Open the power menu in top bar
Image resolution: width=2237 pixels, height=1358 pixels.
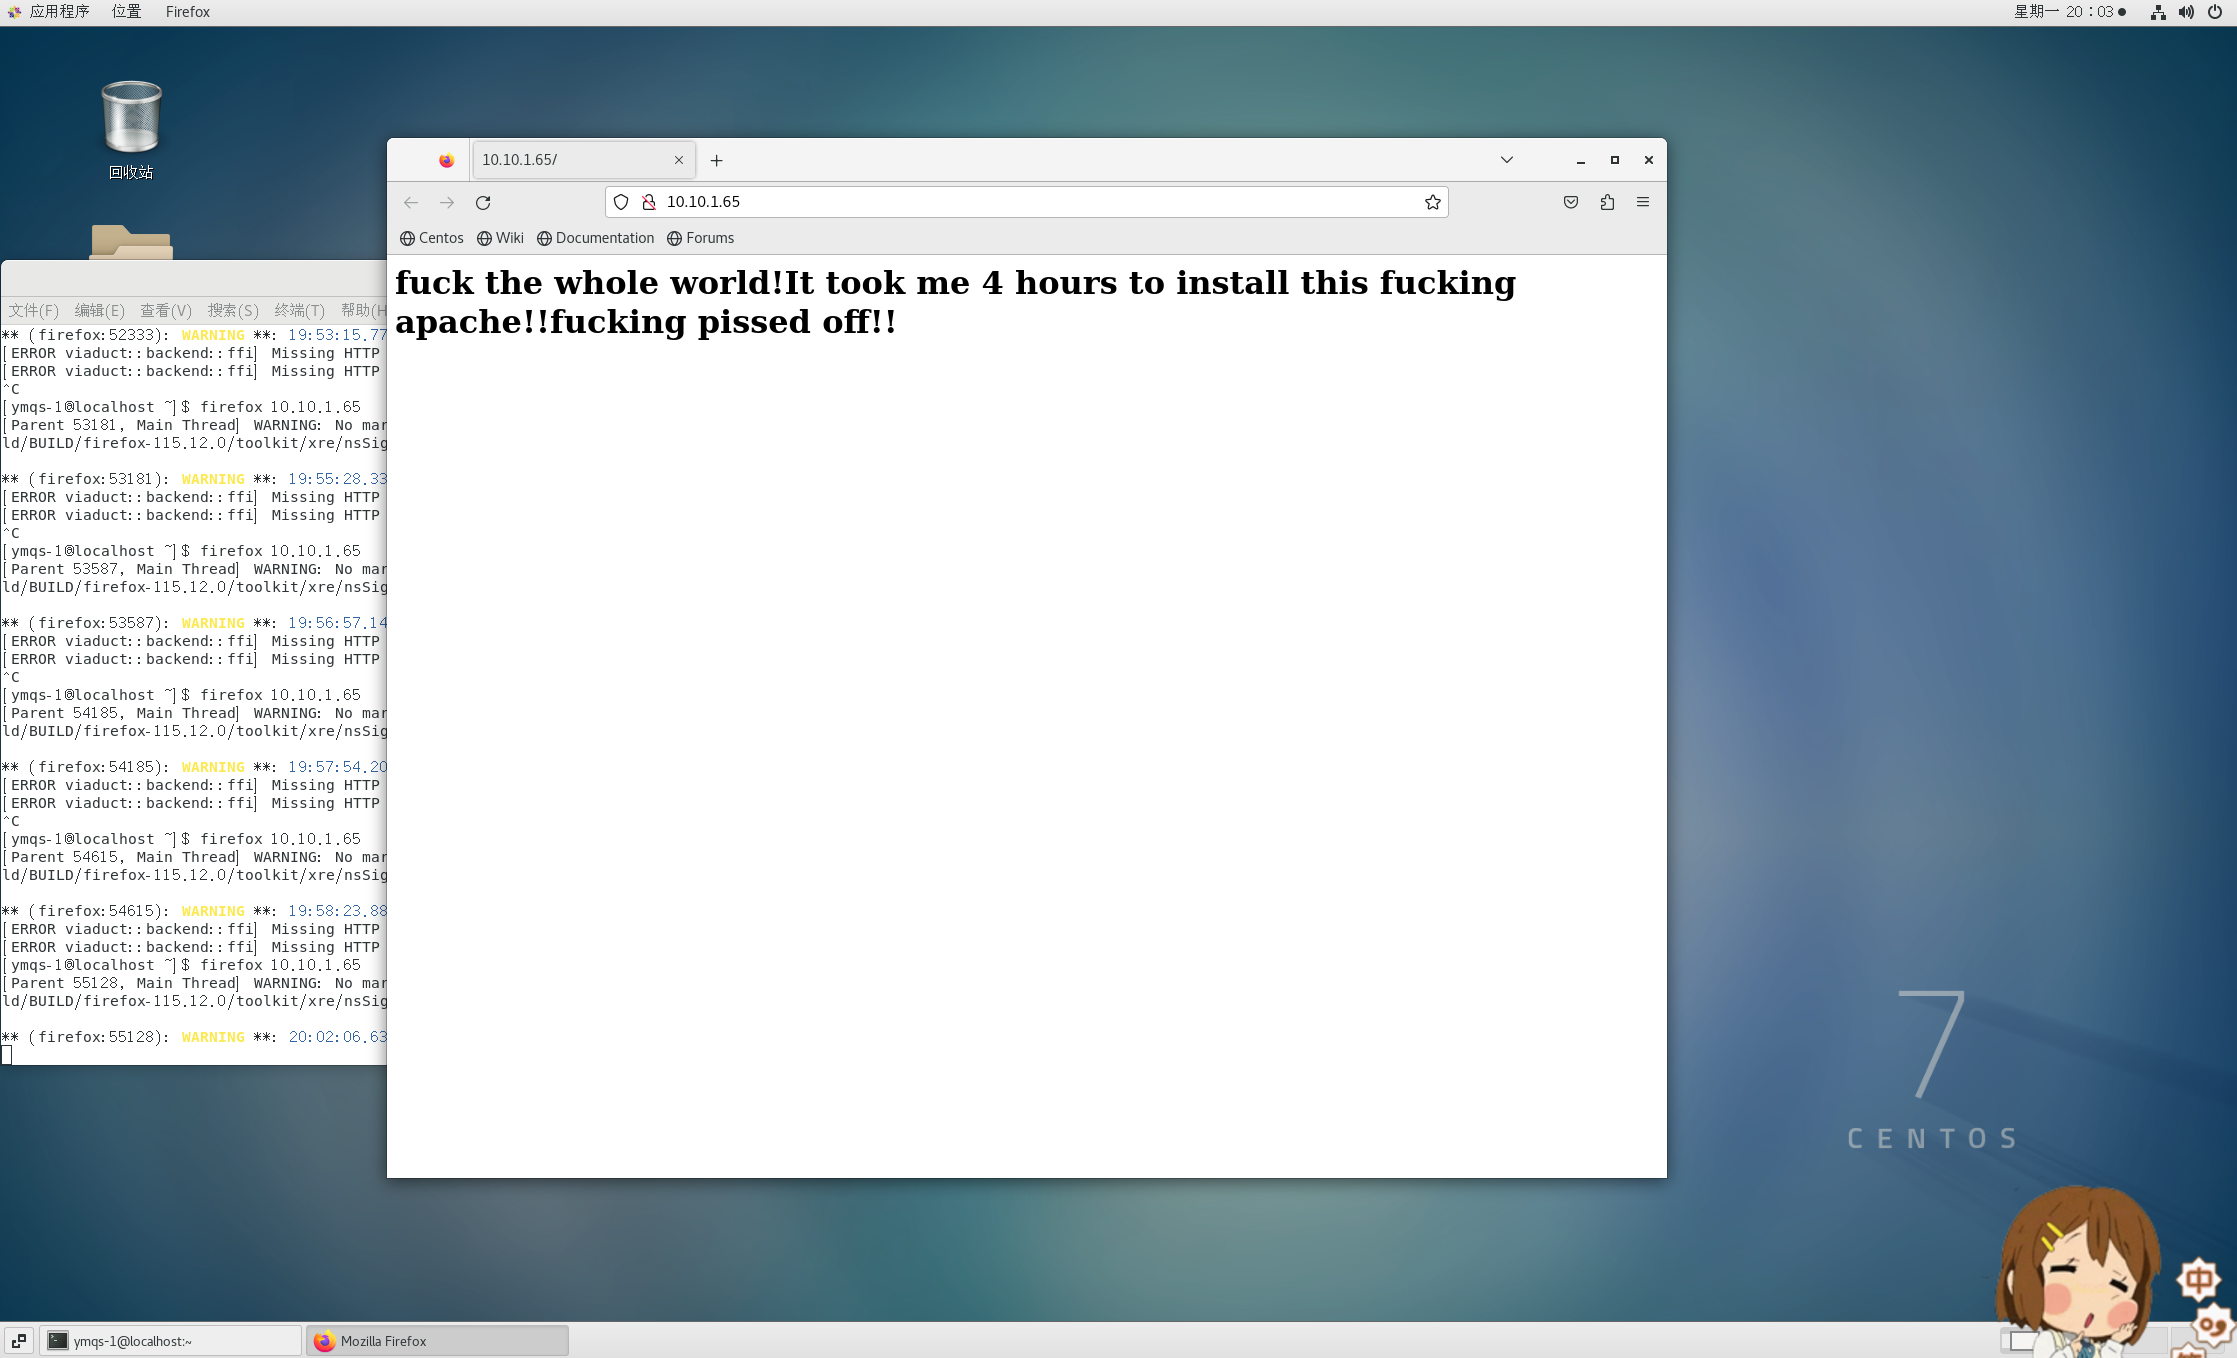(2215, 12)
